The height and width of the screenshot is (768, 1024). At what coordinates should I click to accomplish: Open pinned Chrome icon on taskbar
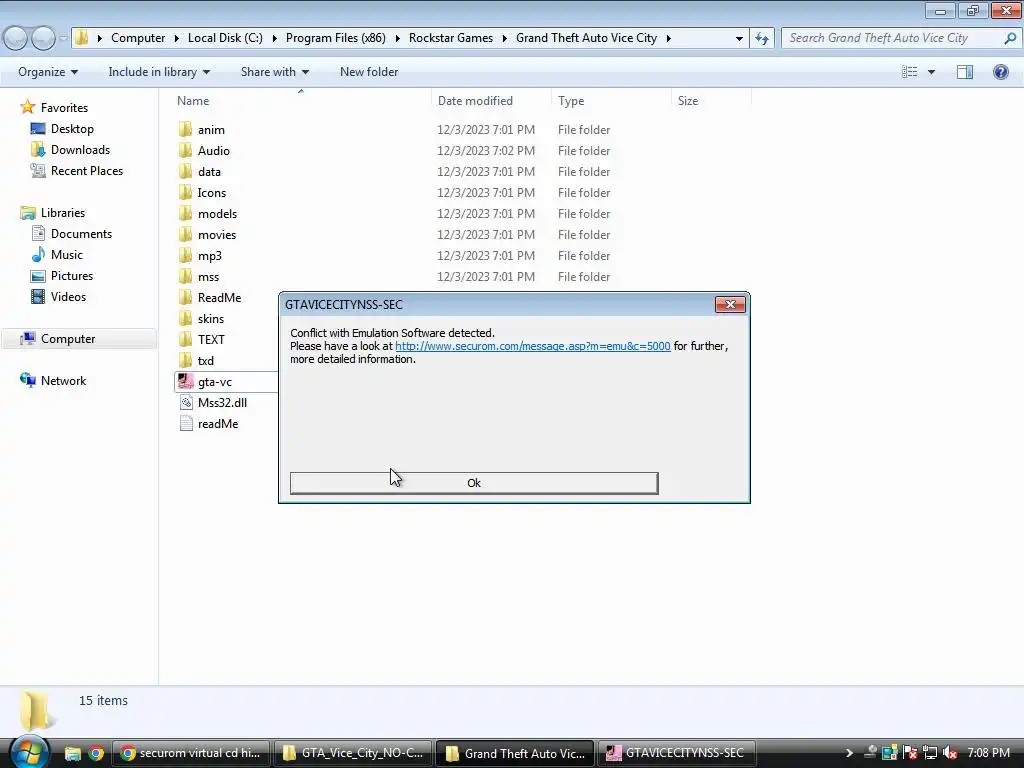tap(96, 753)
